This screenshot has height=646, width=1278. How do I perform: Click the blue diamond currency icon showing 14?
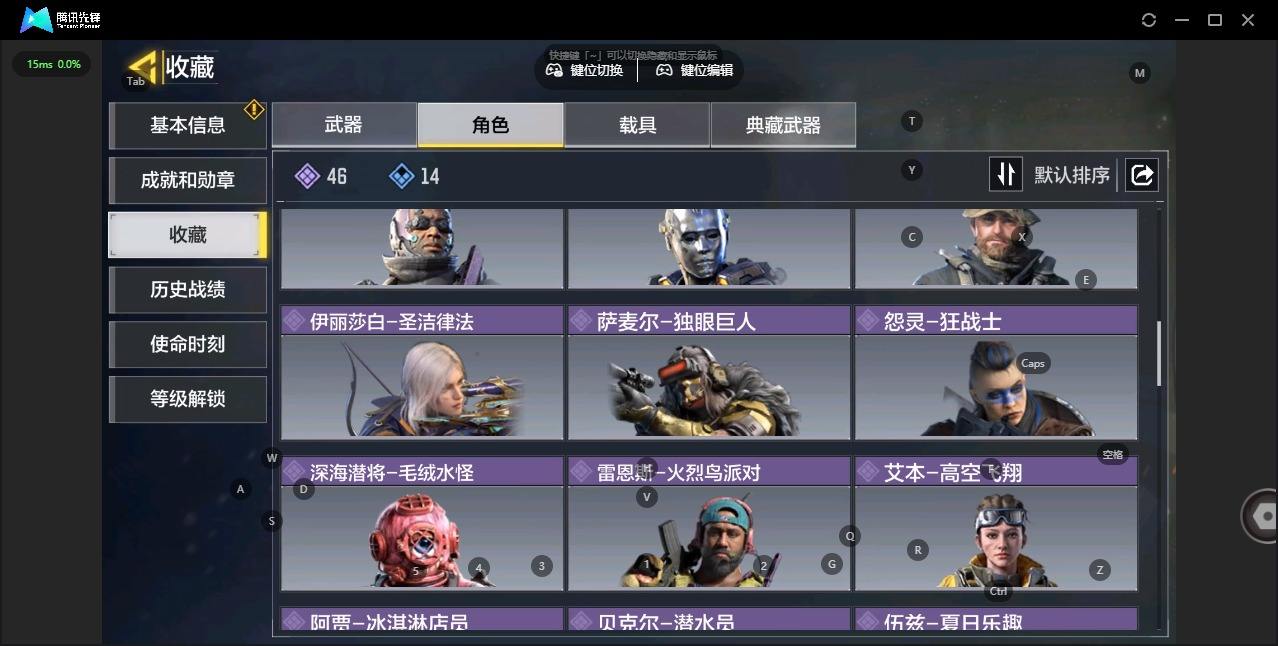tap(401, 176)
